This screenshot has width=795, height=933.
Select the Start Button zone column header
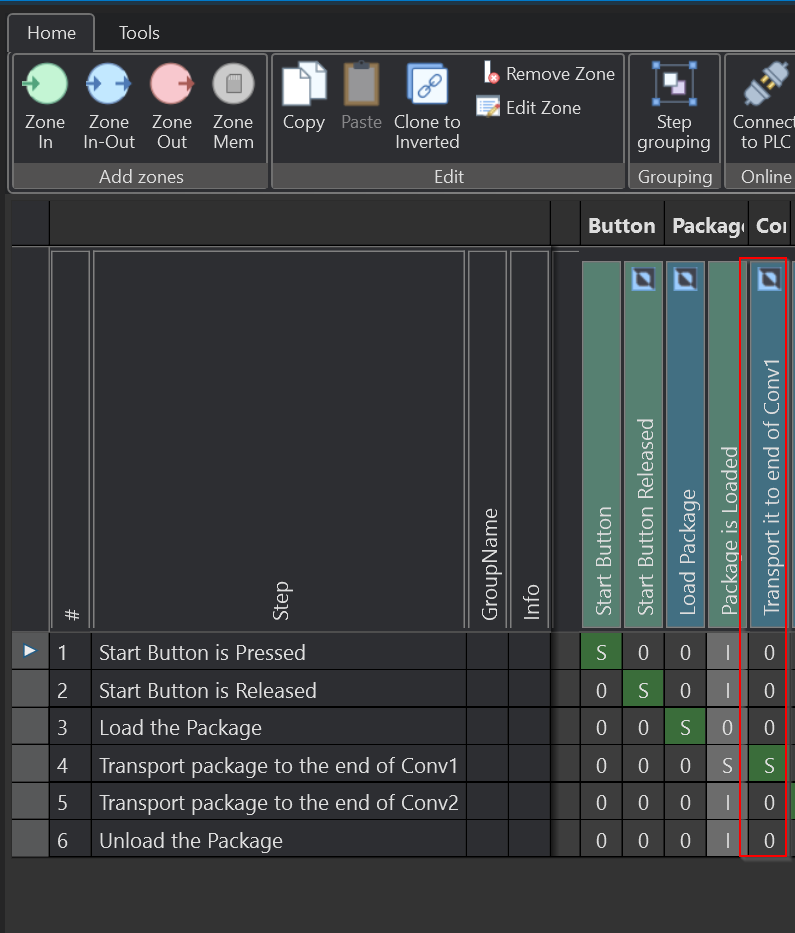(602, 444)
